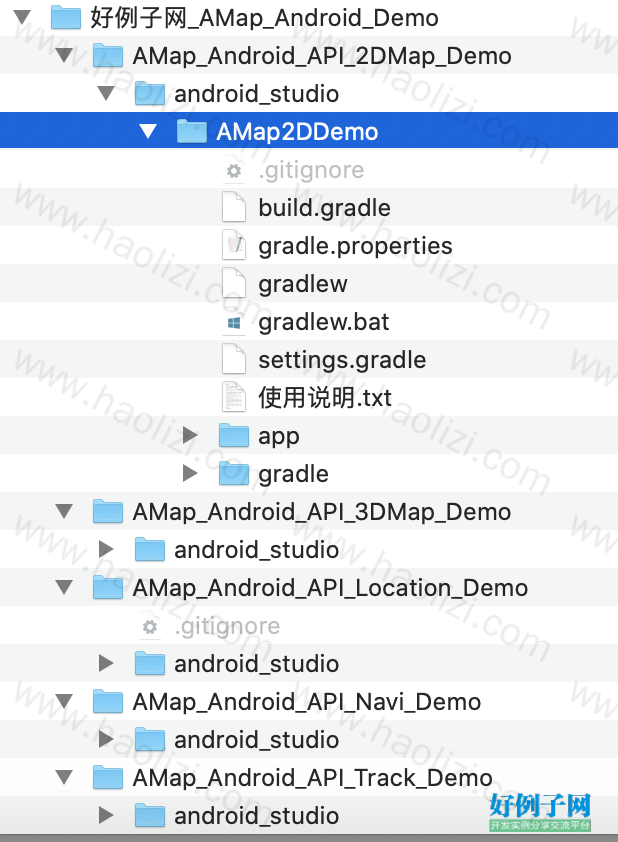Collapse AMap_Android_API_3DMap_Demo triangle
The image size is (618, 842).
click(64, 511)
